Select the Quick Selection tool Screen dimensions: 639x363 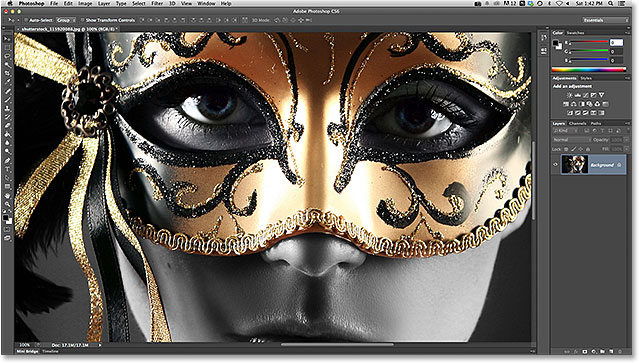[x=7, y=64]
